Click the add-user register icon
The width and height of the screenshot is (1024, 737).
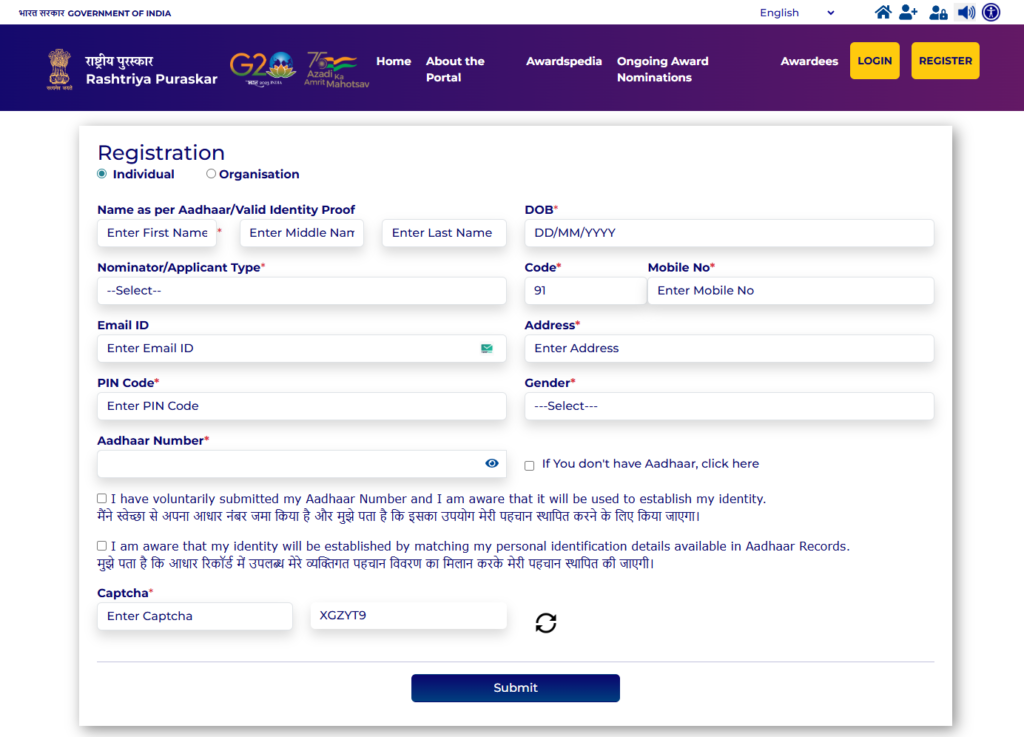click(908, 13)
